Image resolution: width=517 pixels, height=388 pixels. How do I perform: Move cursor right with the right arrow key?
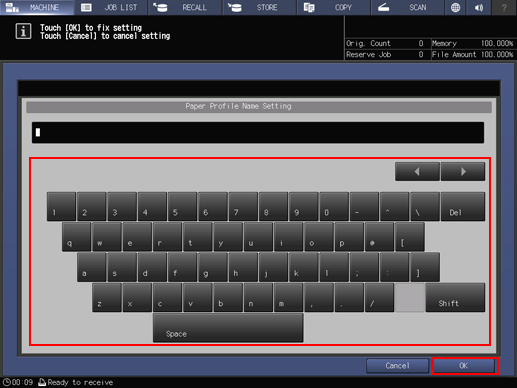463,172
